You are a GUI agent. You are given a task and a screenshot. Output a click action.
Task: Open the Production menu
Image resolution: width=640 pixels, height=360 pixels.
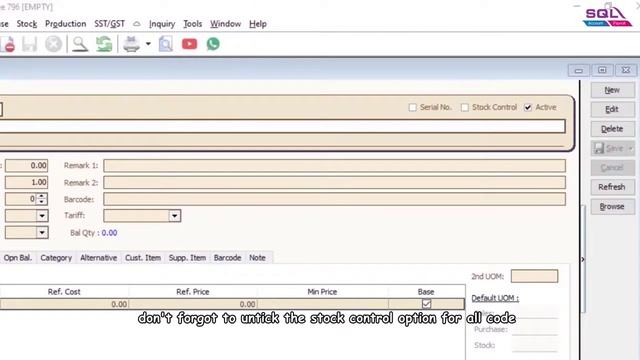[65, 24]
